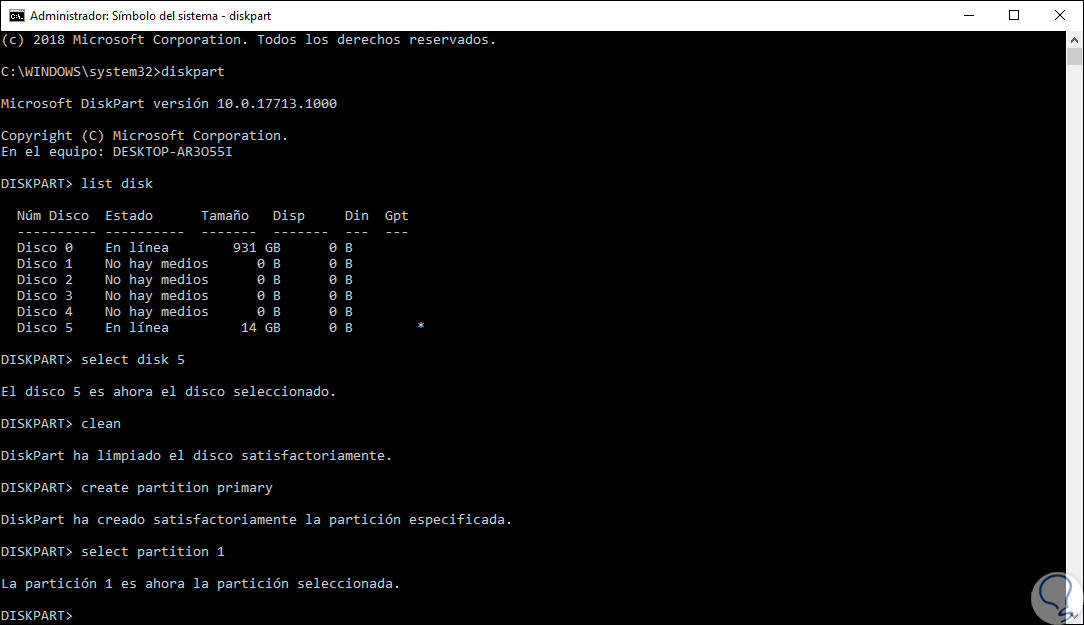
Task: Click 'No hay medios' in Disco 1 row
Action: (x=157, y=263)
